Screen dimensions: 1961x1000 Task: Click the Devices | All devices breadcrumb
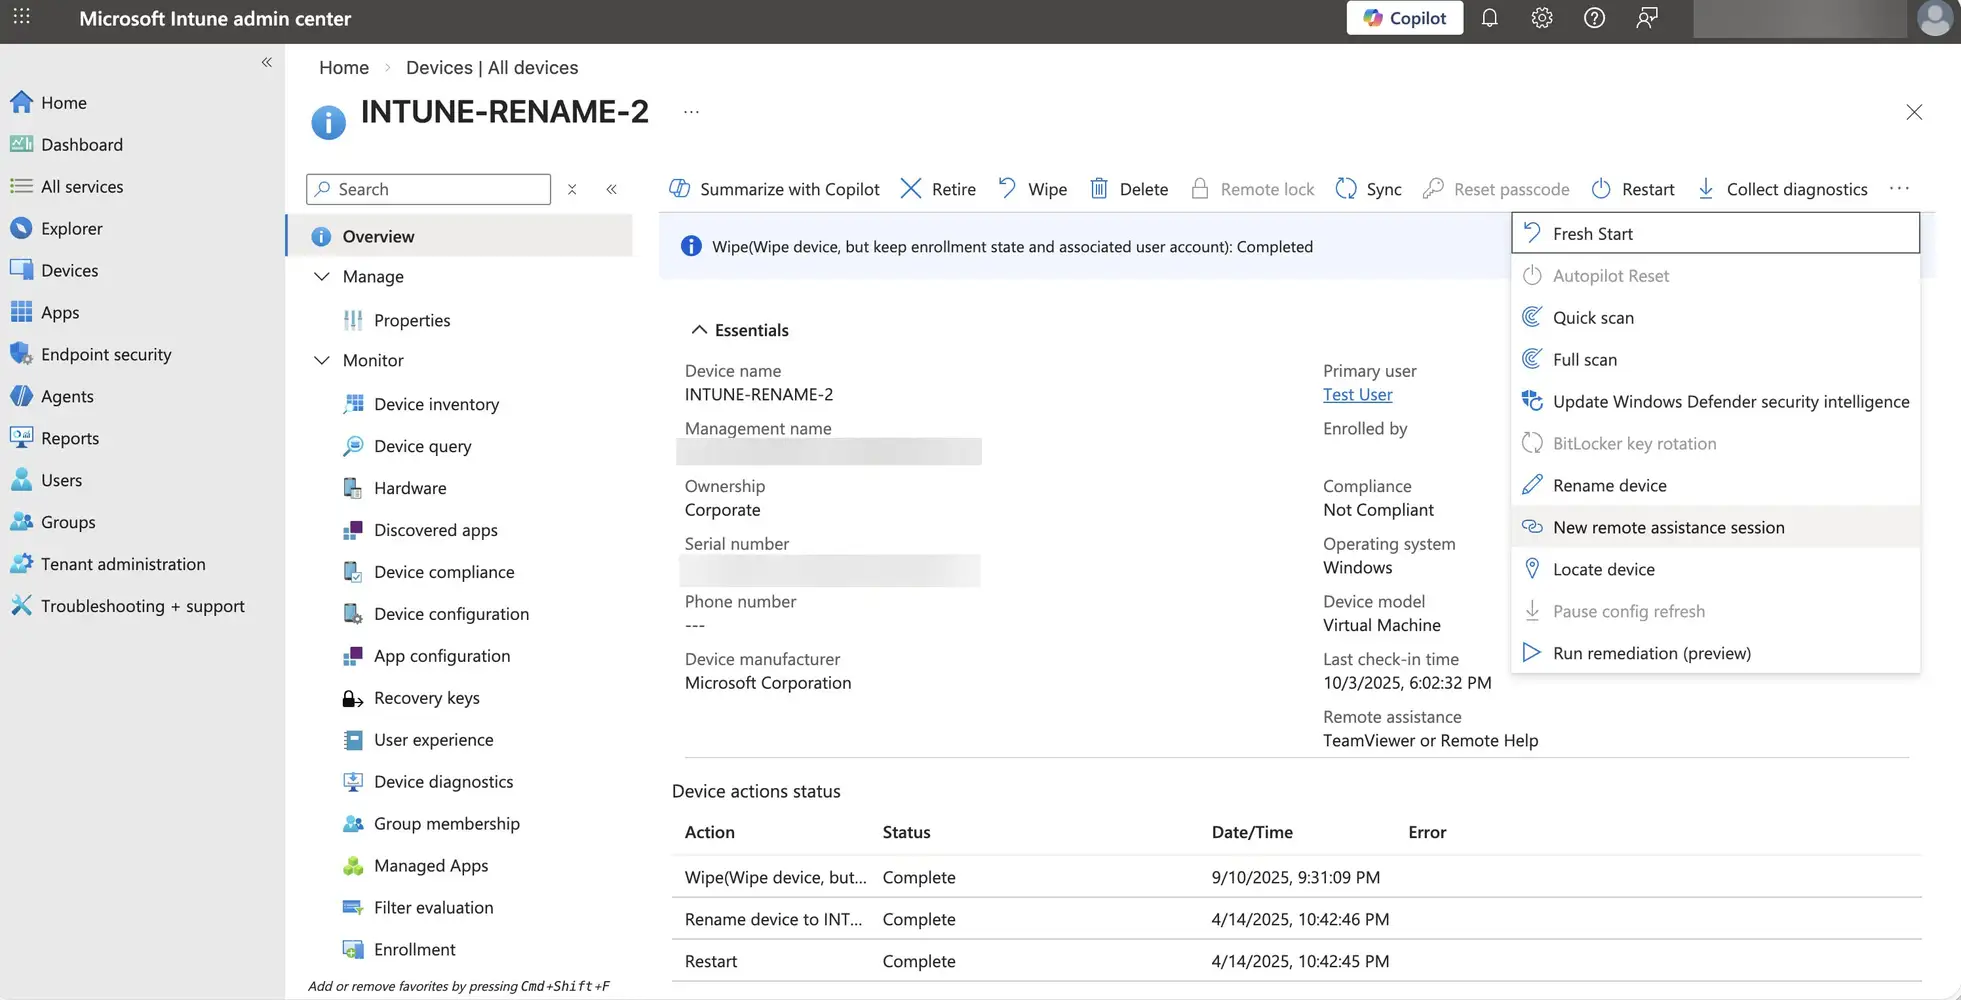coord(492,67)
